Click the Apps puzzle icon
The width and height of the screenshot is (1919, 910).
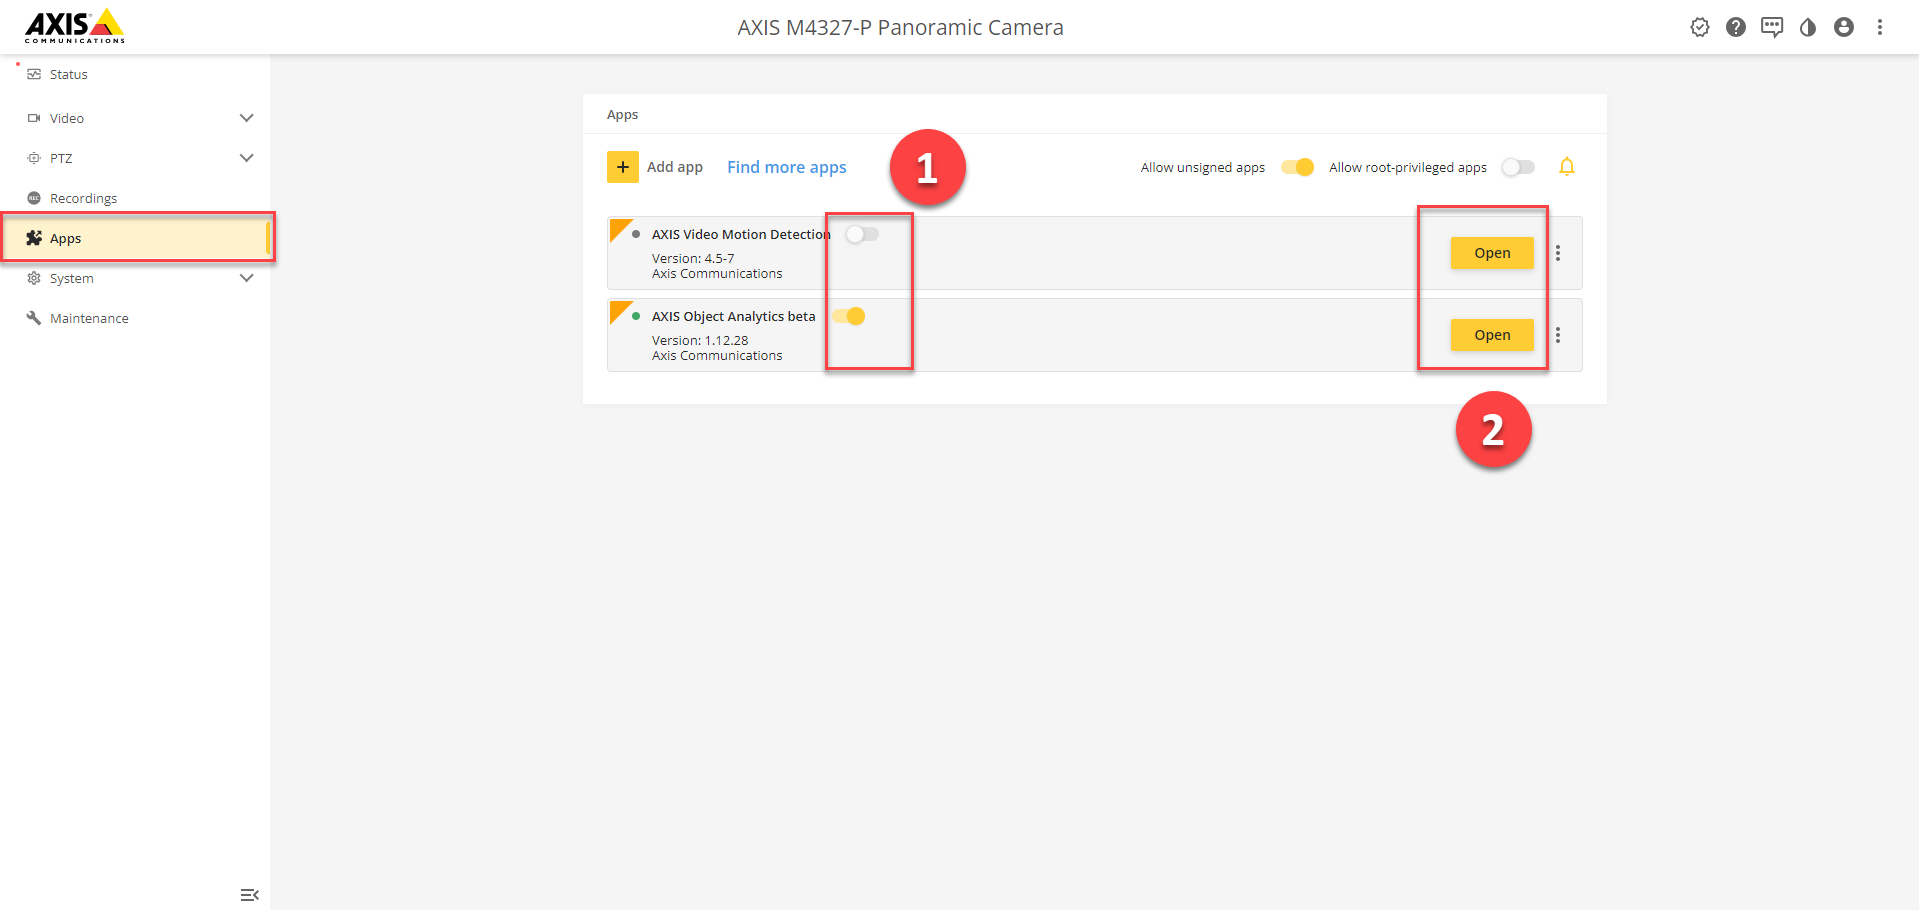tap(34, 238)
